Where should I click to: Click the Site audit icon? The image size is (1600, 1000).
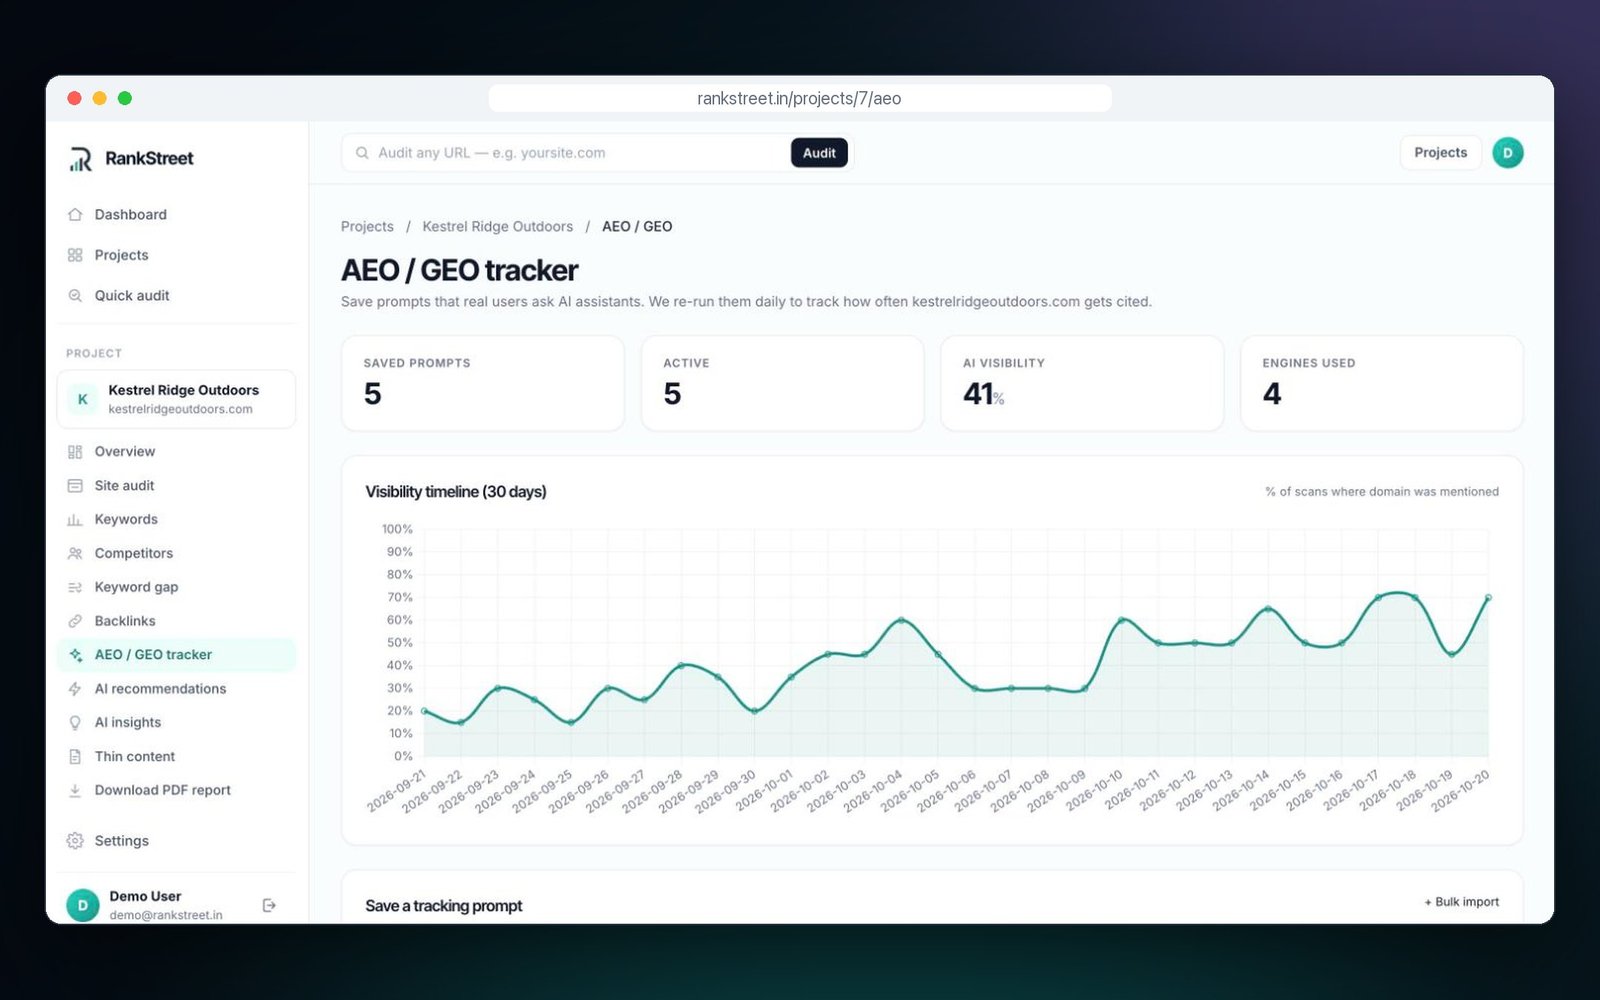point(75,486)
